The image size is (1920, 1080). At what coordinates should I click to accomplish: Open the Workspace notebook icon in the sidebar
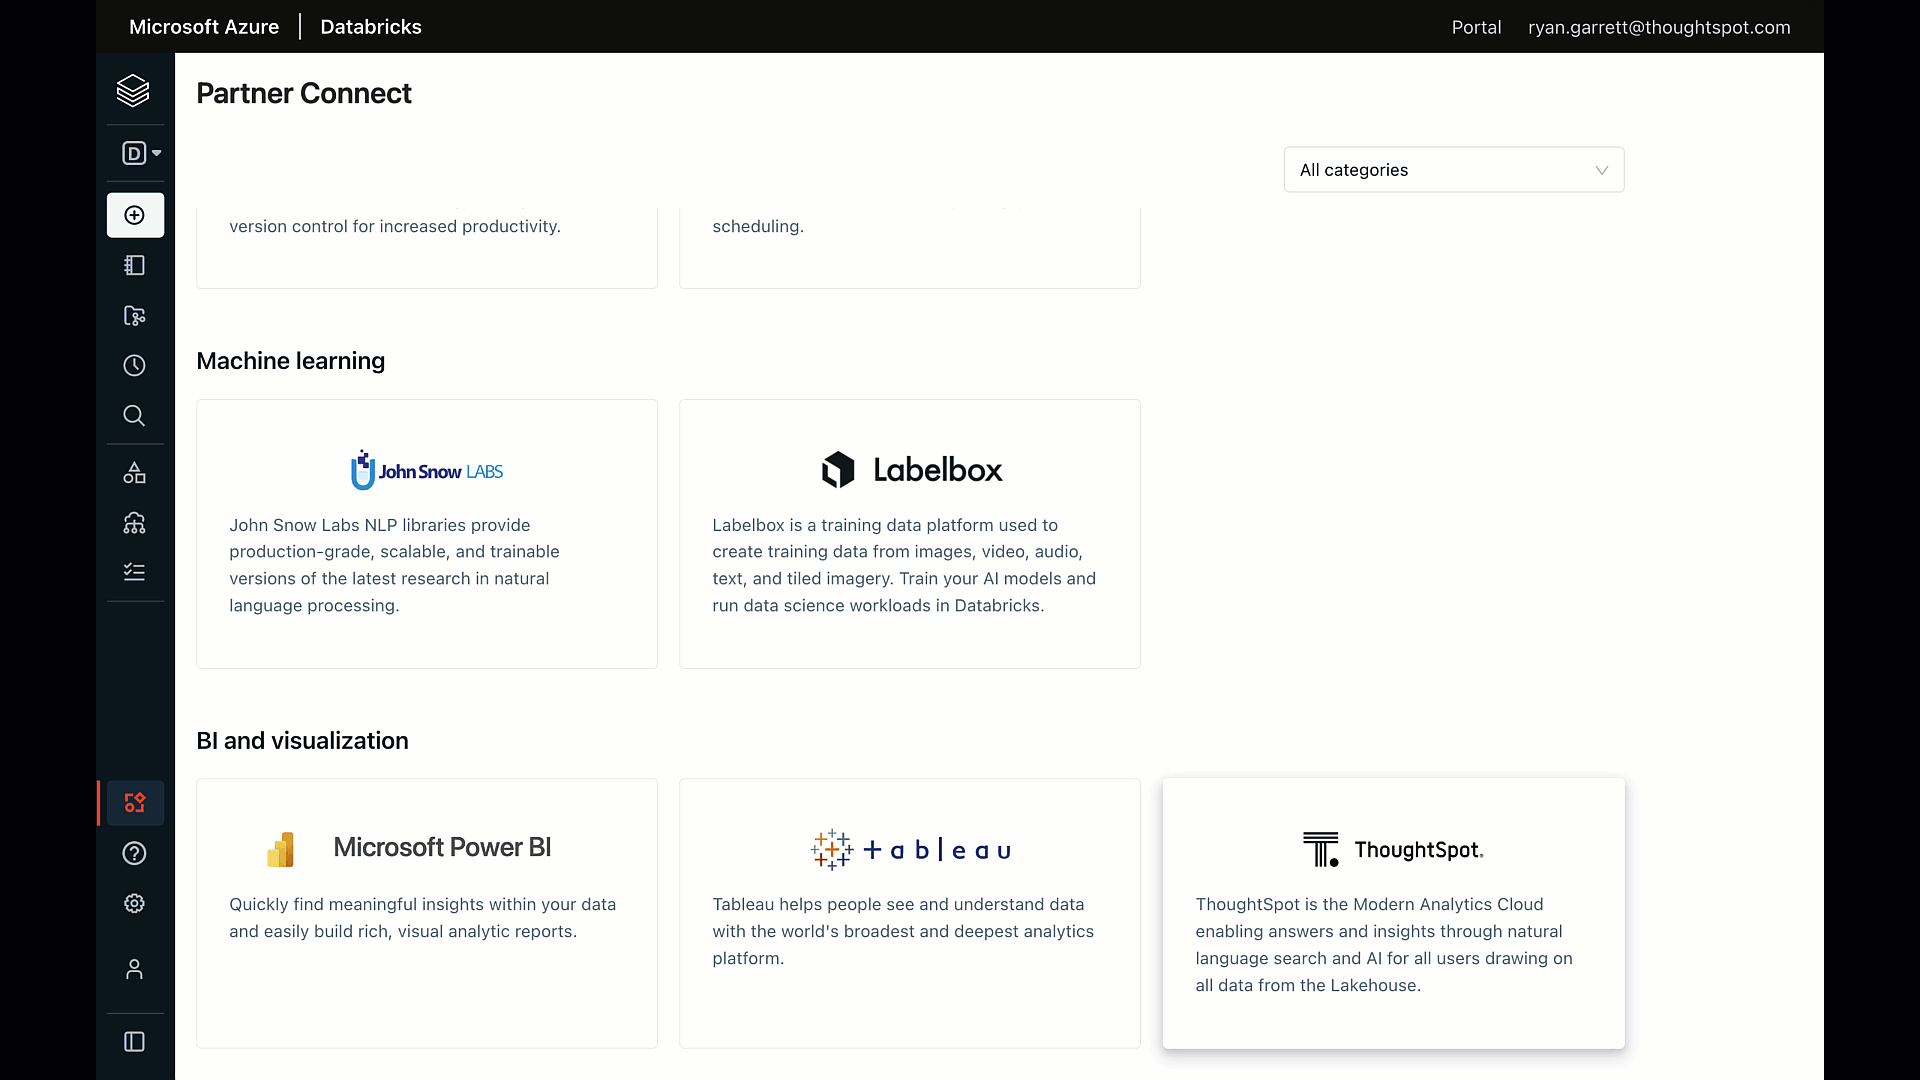(x=135, y=265)
